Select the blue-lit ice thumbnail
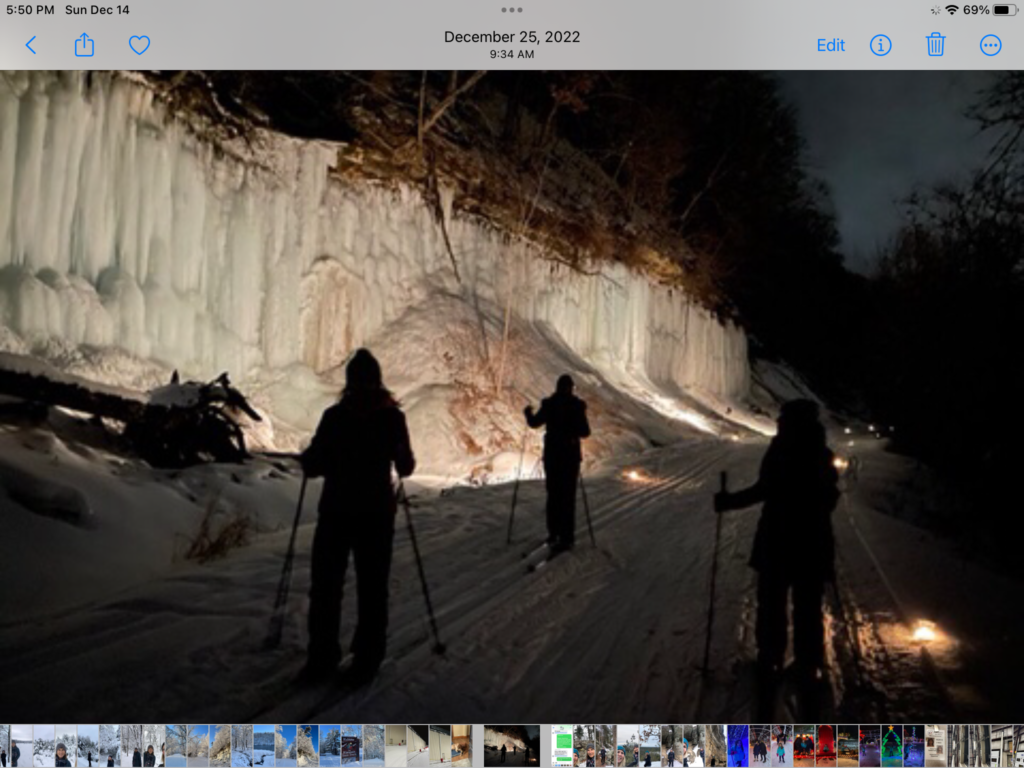1024x768 pixels. [737, 746]
